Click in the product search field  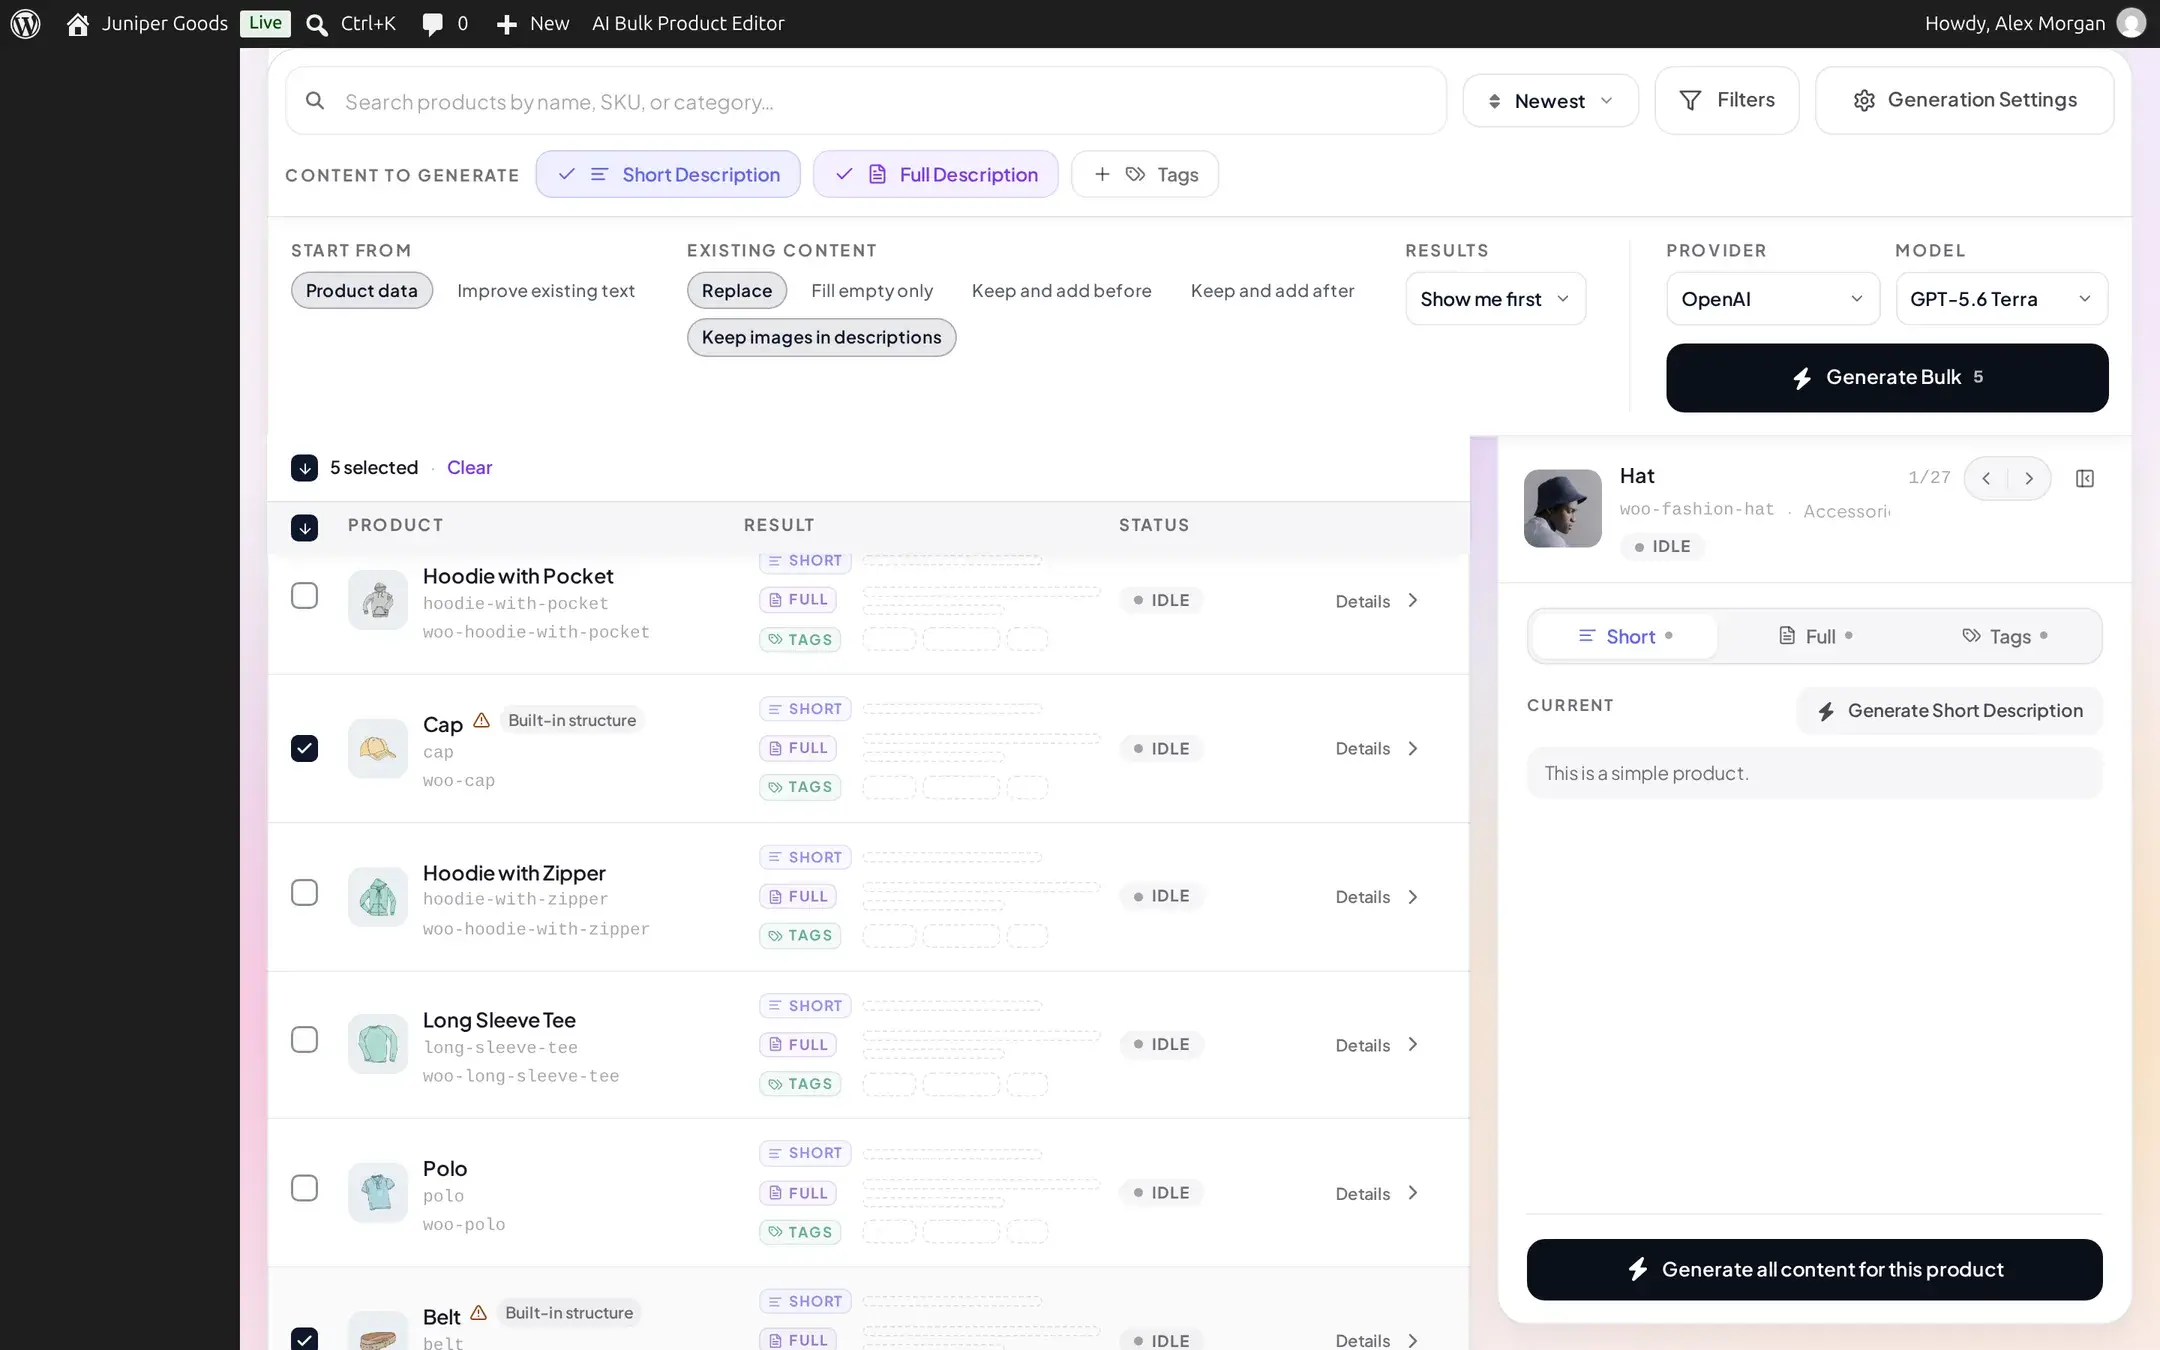pos(866,101)
